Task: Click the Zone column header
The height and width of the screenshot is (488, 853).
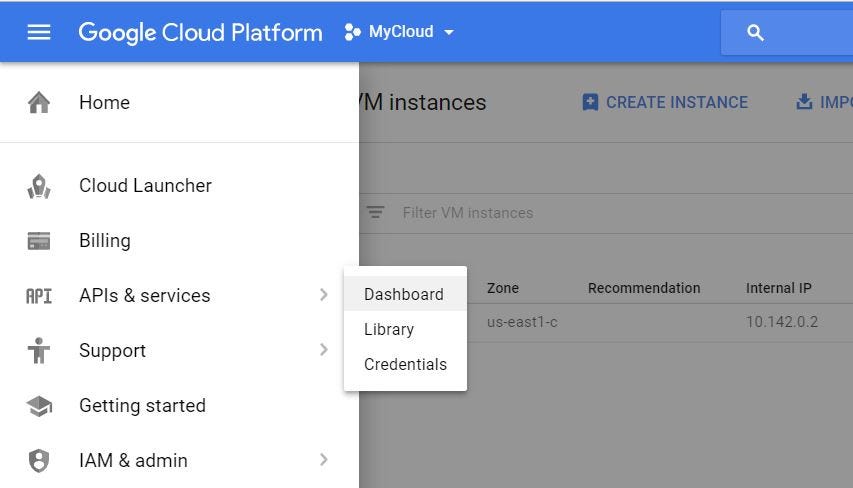Action: click(503, 288)
